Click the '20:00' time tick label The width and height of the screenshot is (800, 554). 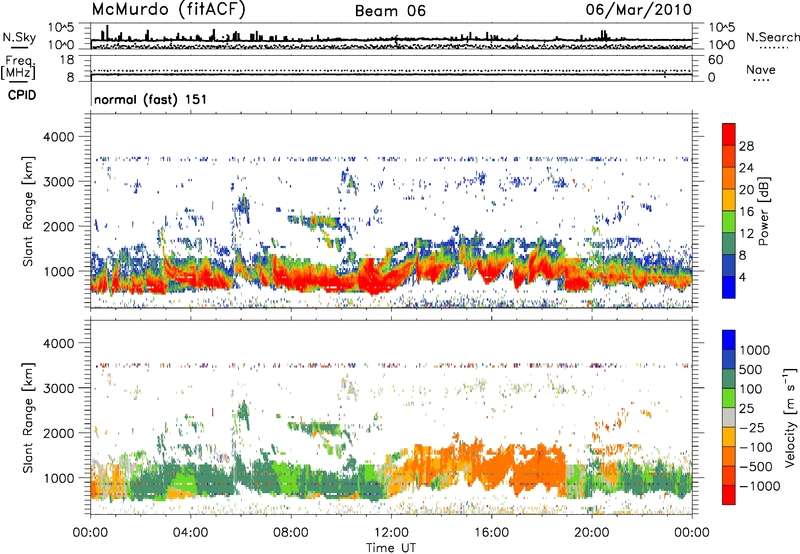pyautogui.click(x=591, y=533)
